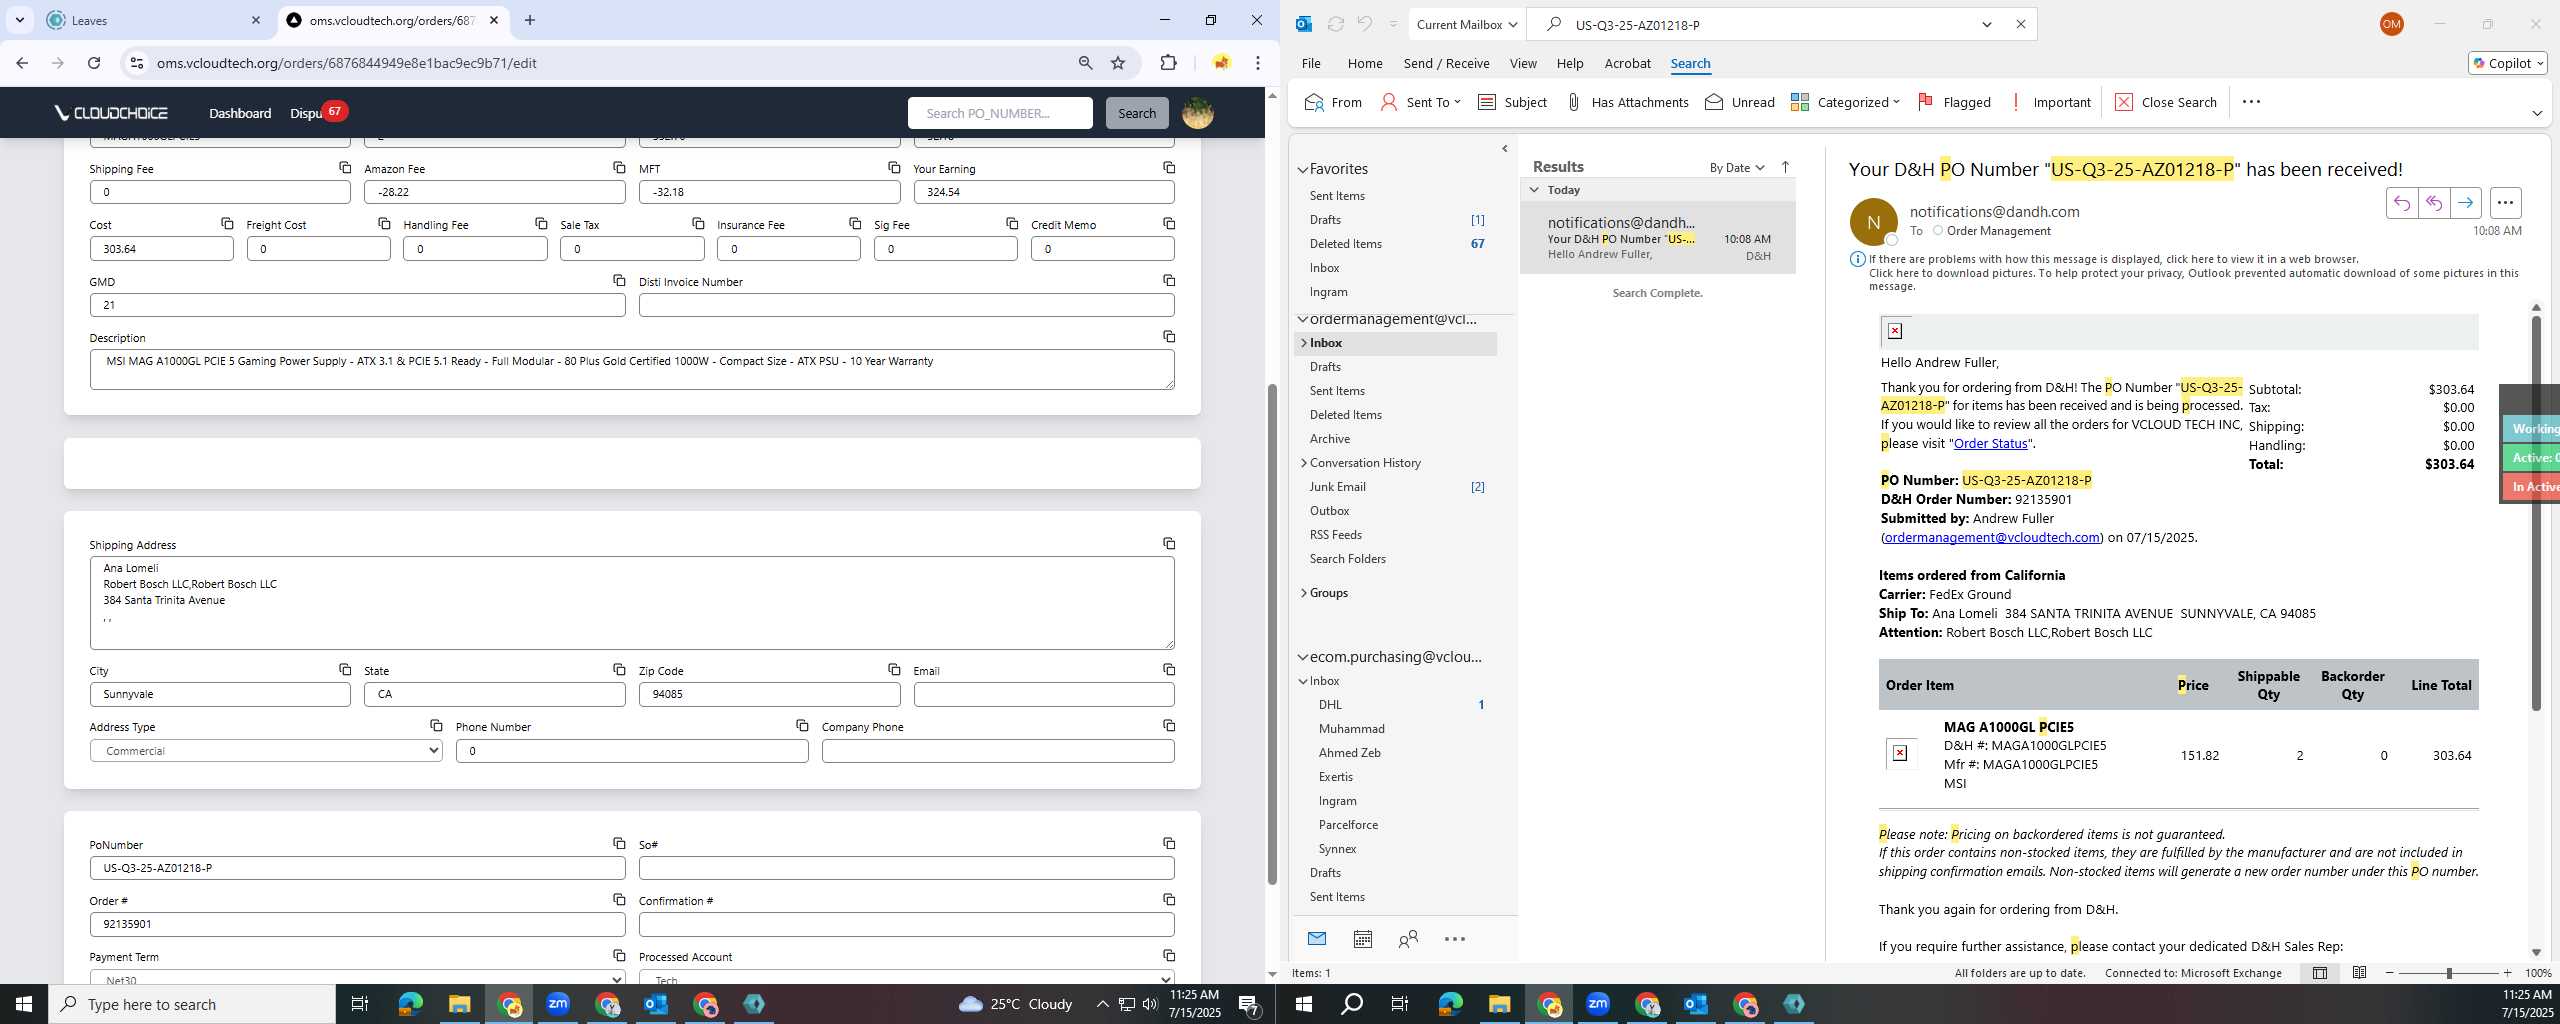The image size is (2560, 1024).
Task: Expand the Groups section
Action: pos(1303,593)
